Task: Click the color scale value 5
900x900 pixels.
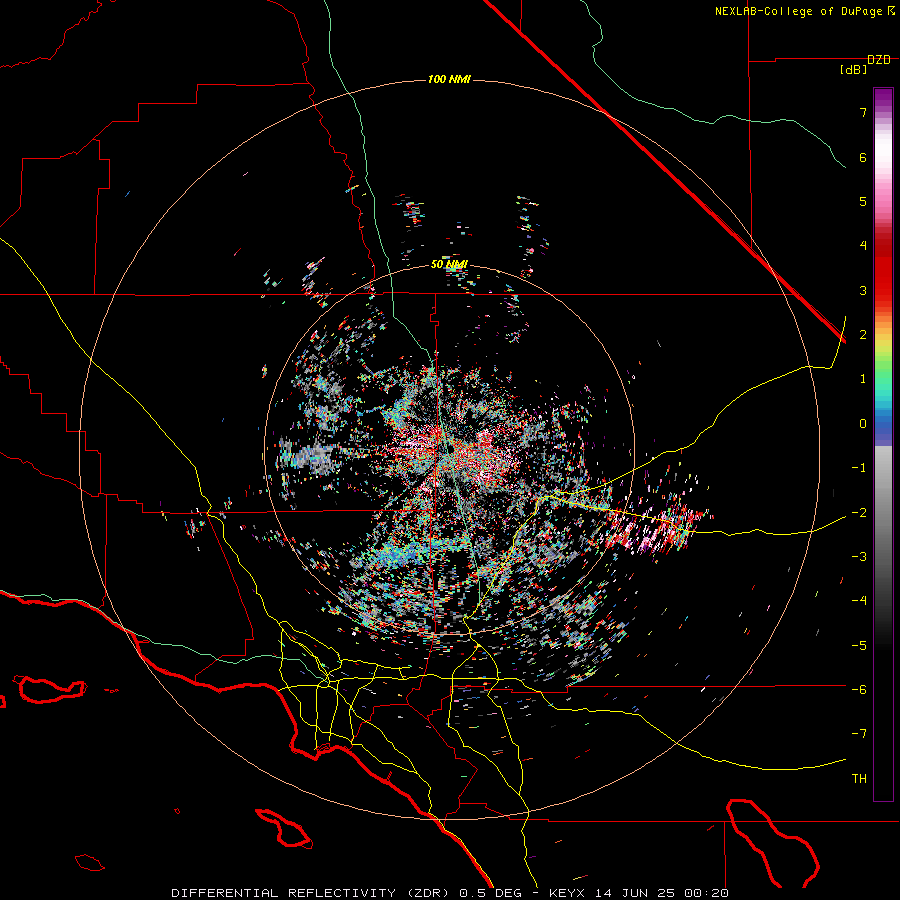Action: coord(863,201)
